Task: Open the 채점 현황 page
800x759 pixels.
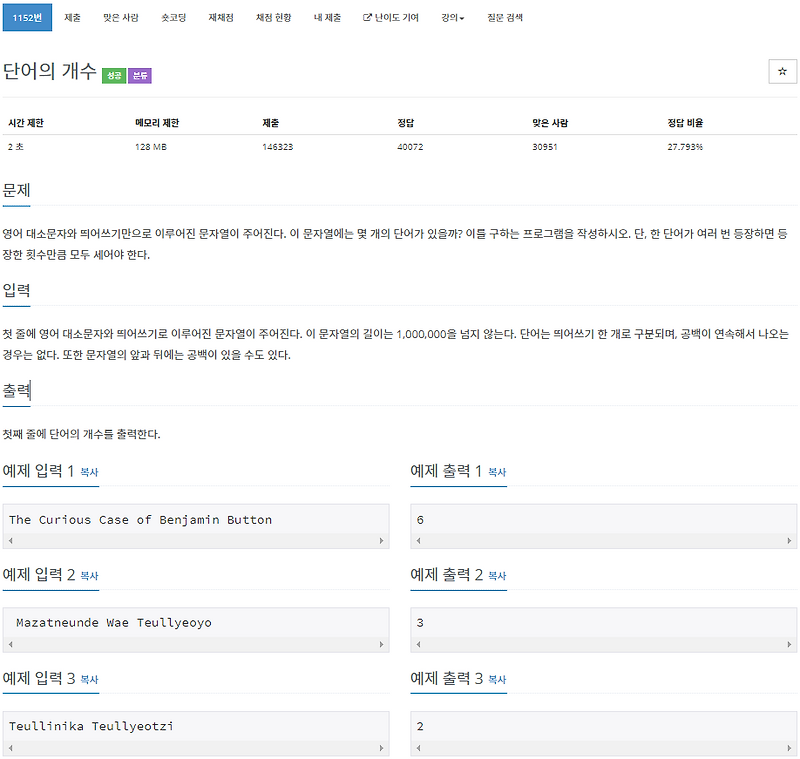Action: tap(272, 17)
